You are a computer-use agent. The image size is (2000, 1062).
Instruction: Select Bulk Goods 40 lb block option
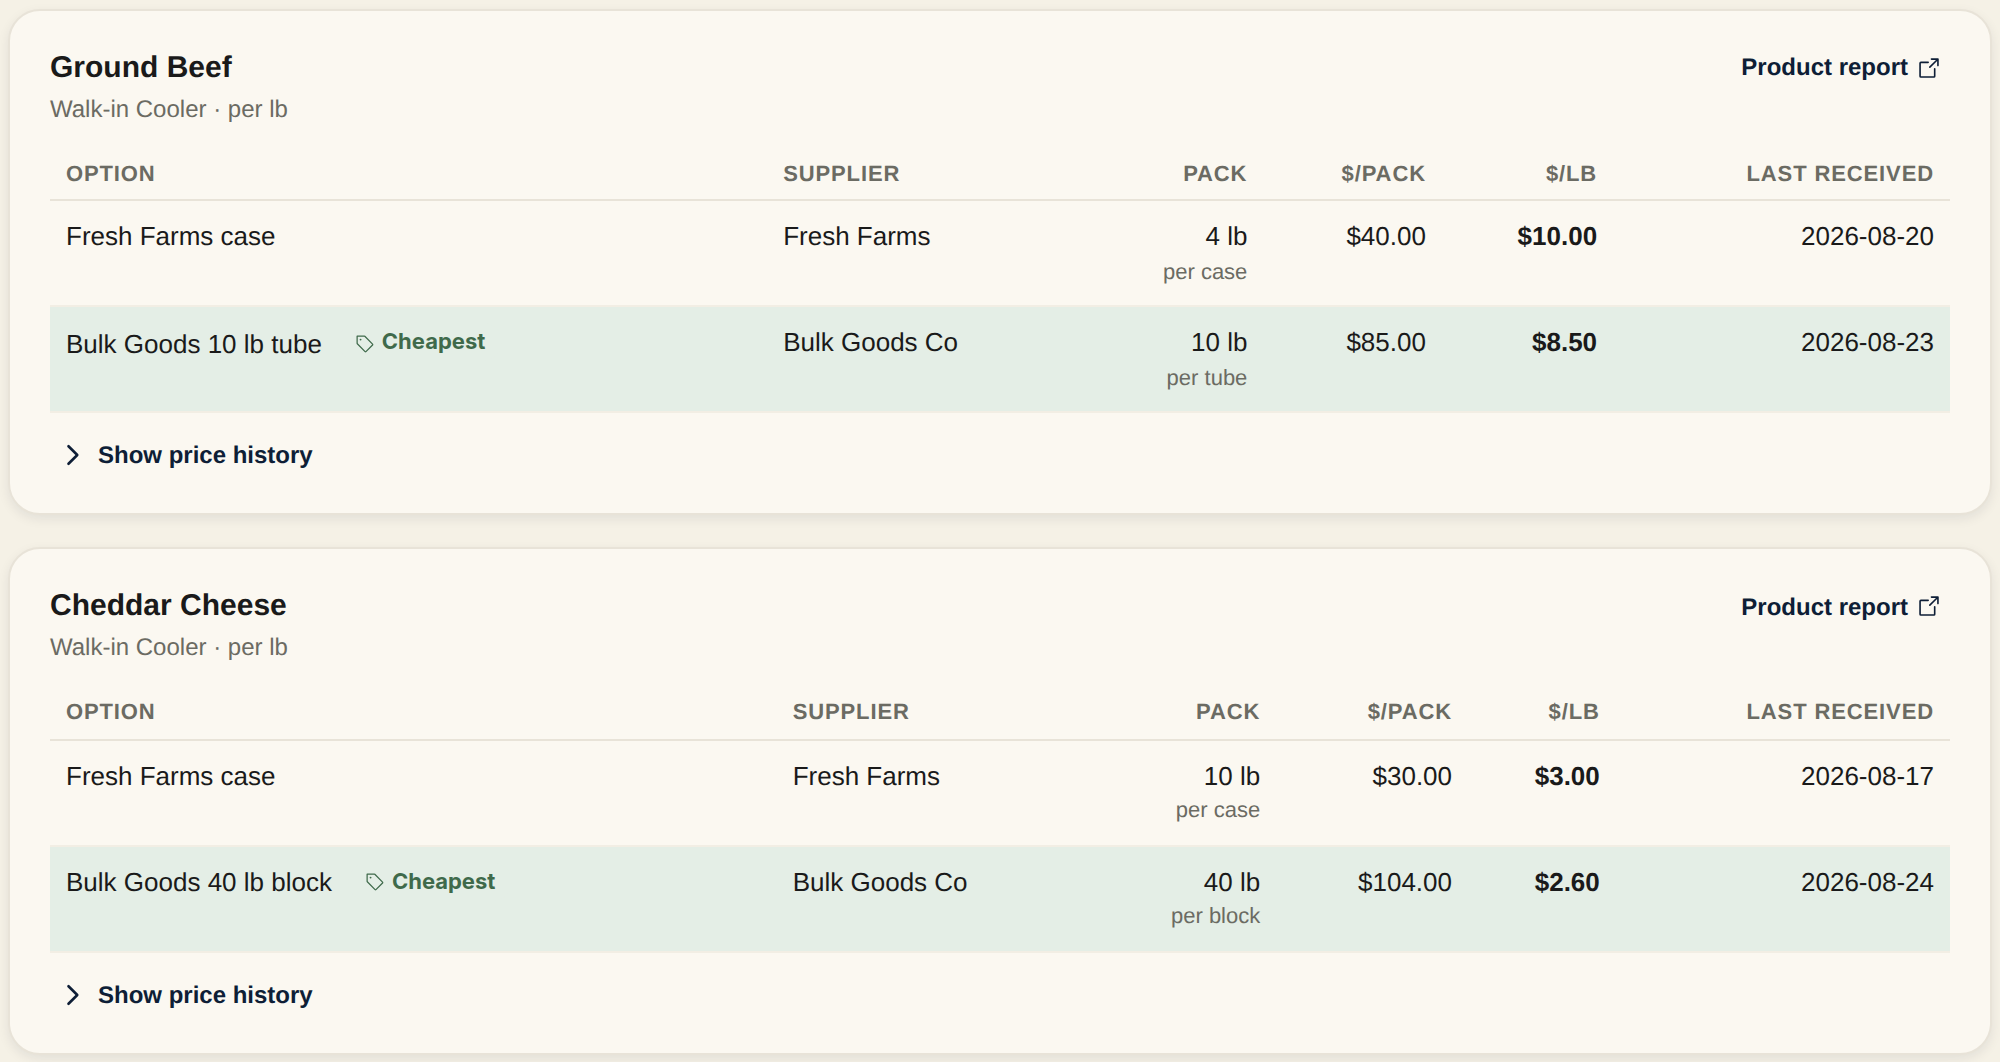[199, 883]
